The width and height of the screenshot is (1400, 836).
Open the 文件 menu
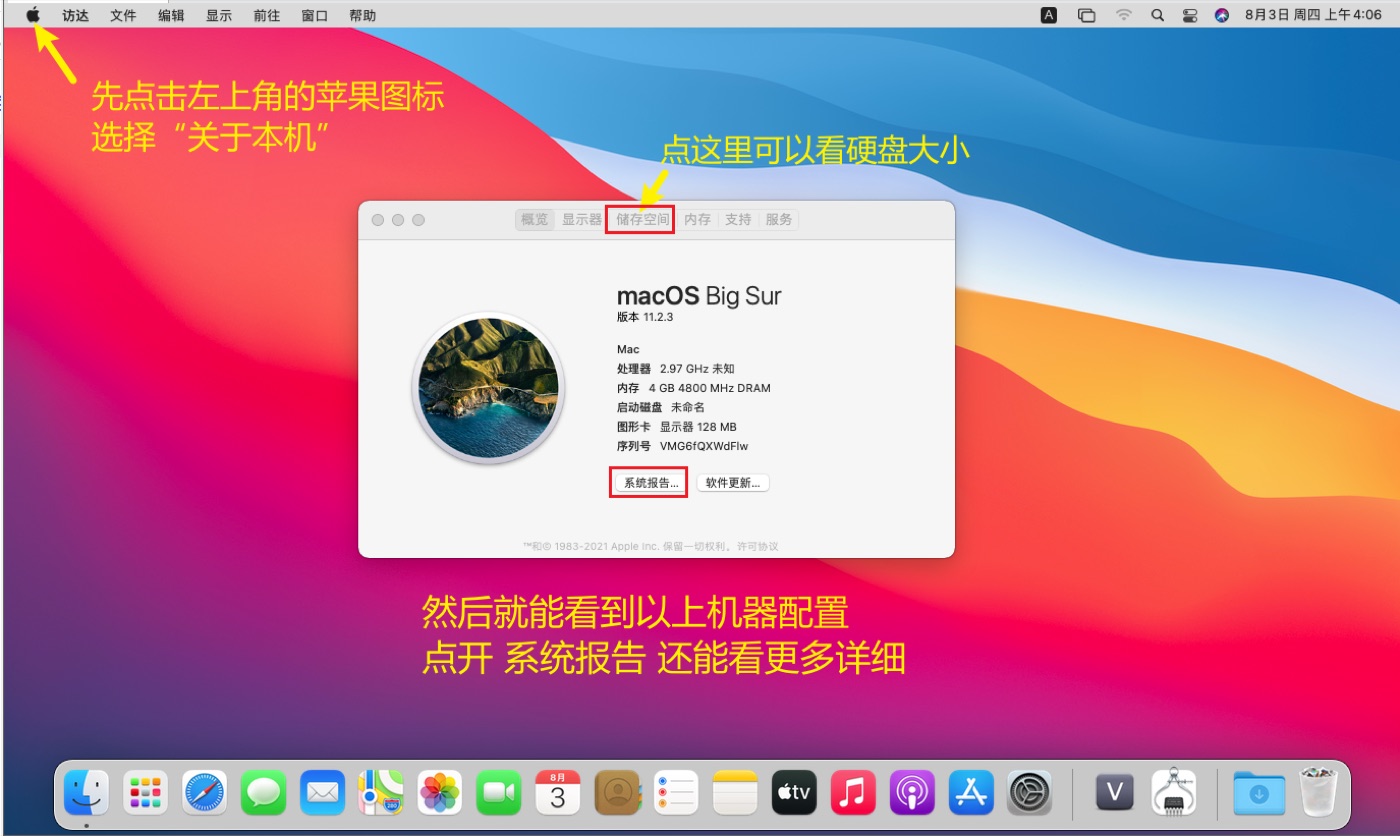(x=123, y=15)
